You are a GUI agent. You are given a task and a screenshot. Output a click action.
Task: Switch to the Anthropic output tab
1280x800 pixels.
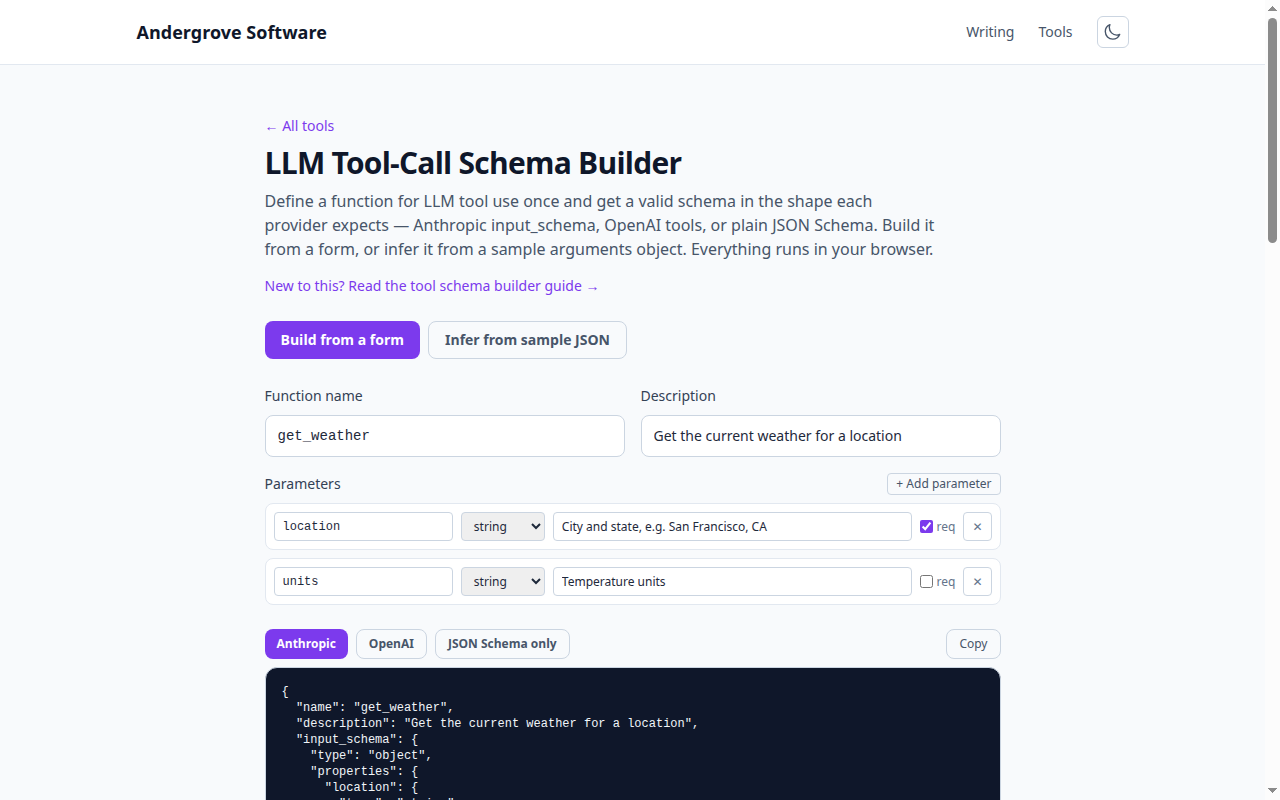306,644
